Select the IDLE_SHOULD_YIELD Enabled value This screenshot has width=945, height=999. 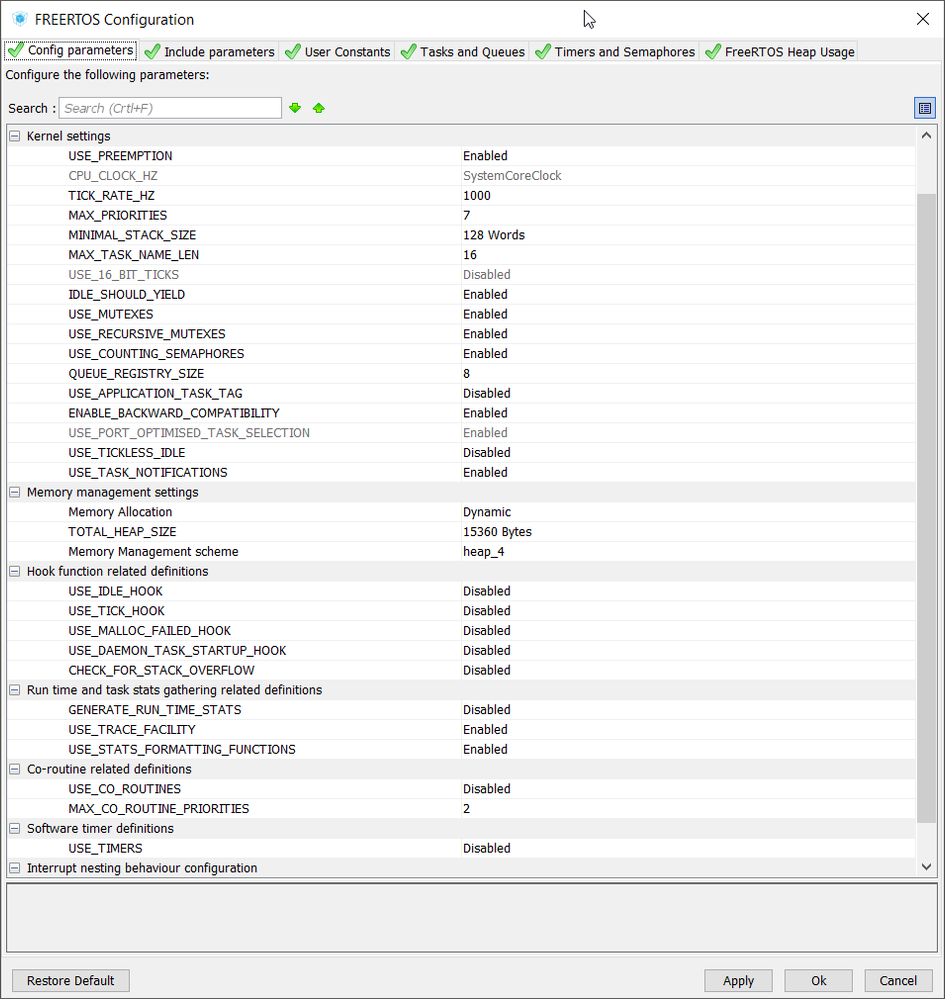(485, 294)
